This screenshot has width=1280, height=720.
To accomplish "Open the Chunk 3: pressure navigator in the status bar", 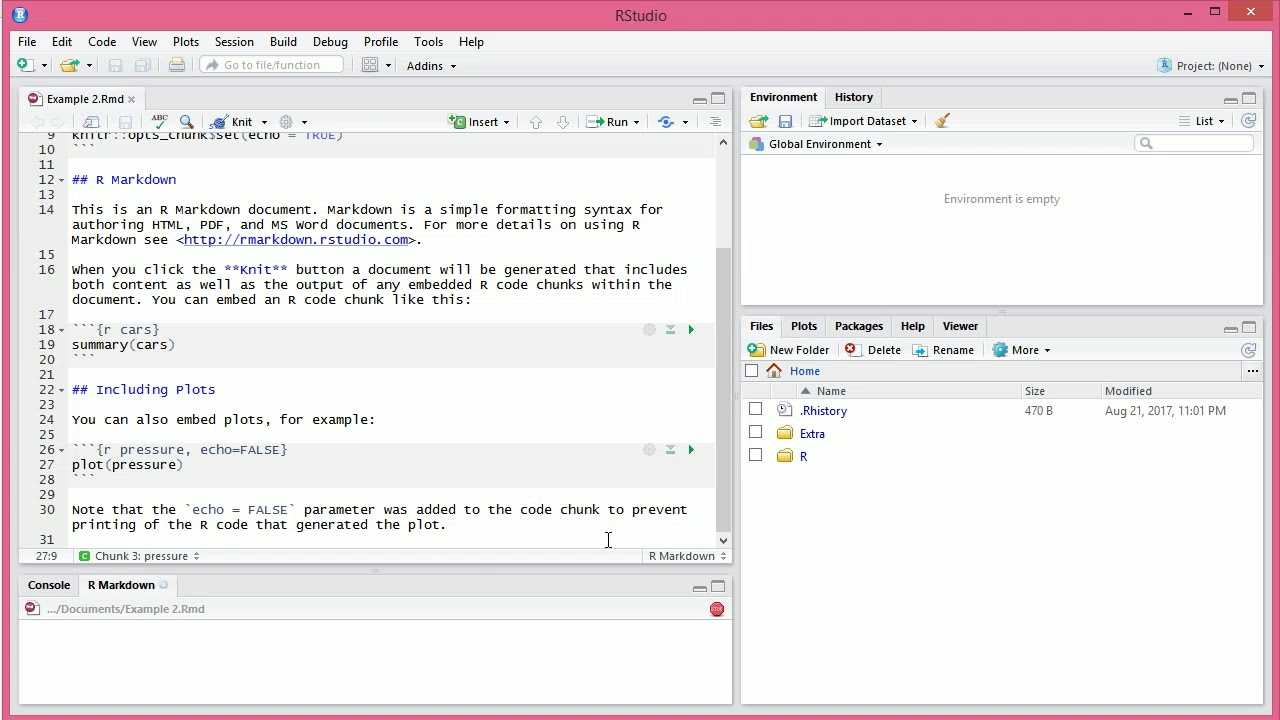I will click(140, 556).
